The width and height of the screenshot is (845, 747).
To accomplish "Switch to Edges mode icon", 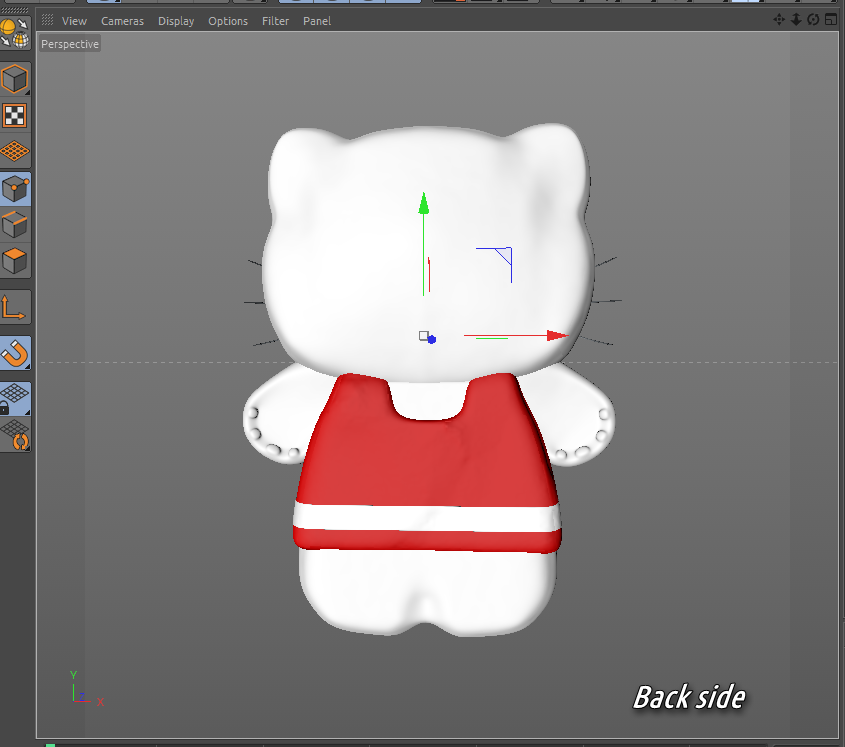I will (15, 225).
